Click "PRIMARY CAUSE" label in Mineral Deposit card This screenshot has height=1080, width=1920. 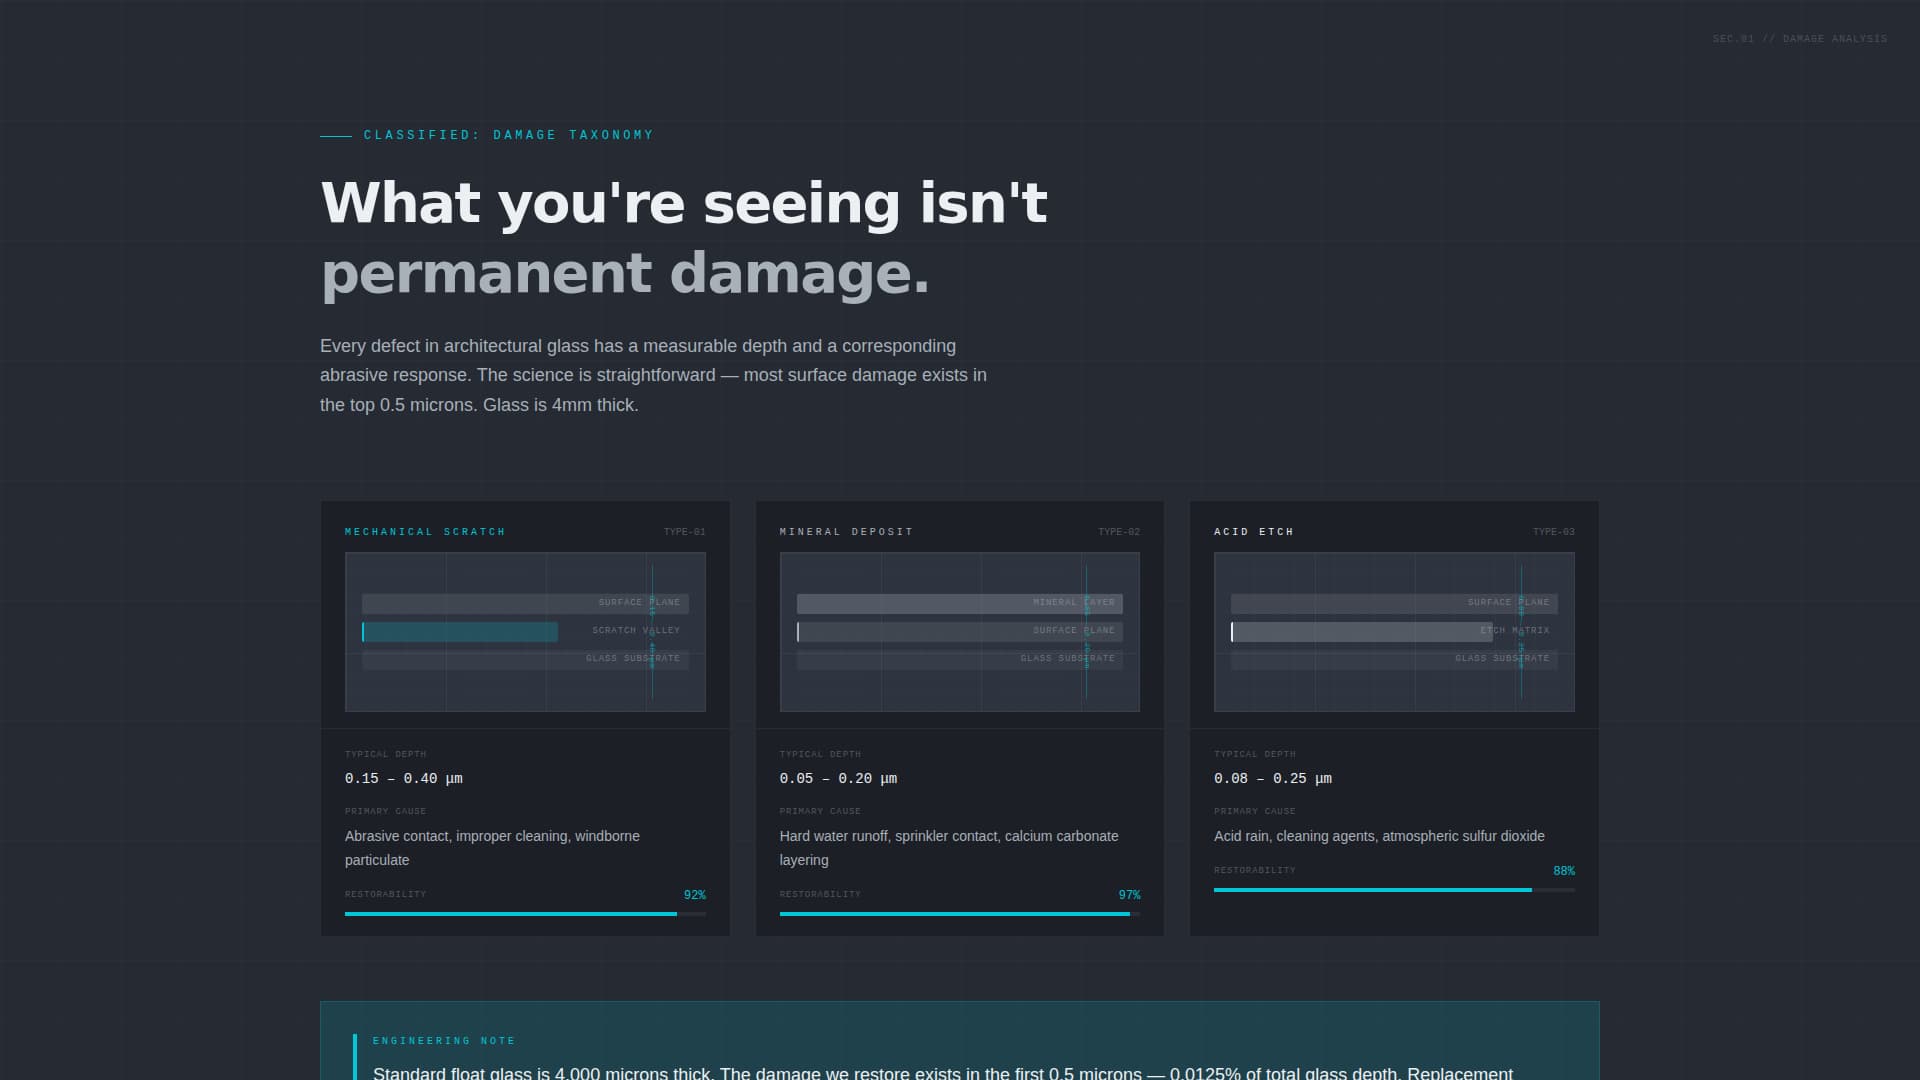click(x=820, y=812)
